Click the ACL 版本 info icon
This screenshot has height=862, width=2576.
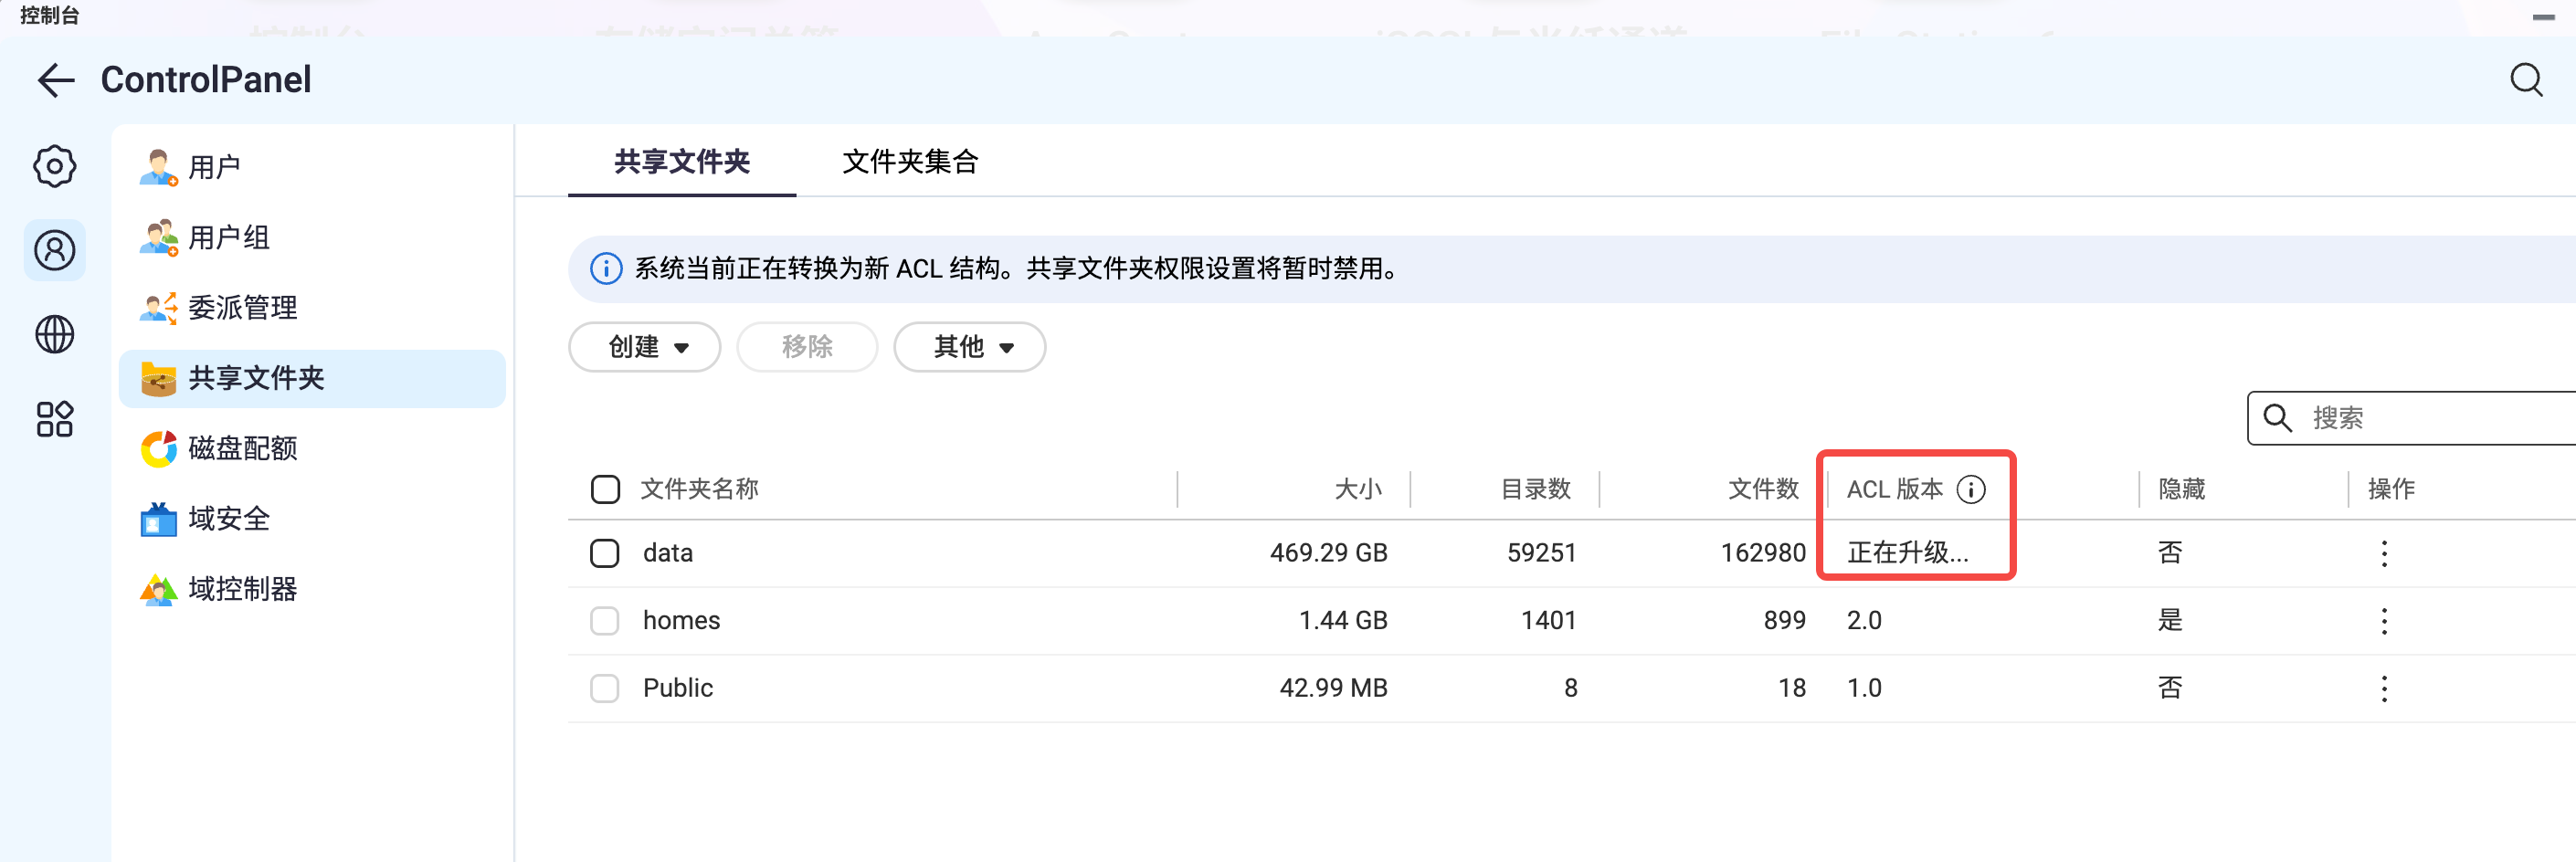(1970, 489)
